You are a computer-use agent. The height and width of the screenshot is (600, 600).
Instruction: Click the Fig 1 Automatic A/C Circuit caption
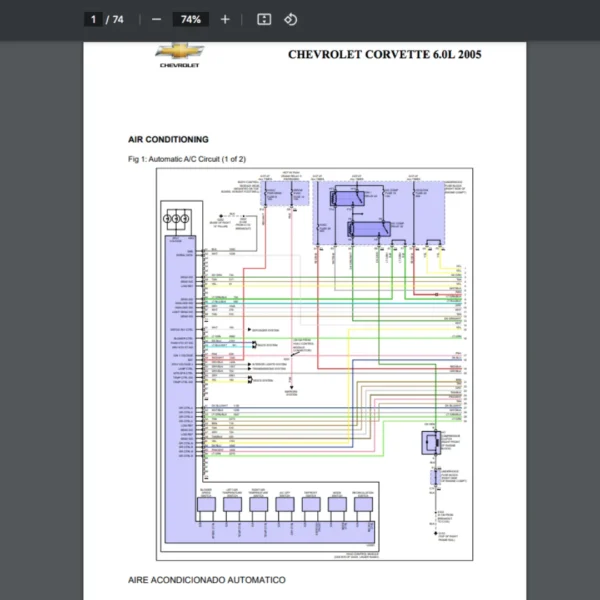(187, 159)
